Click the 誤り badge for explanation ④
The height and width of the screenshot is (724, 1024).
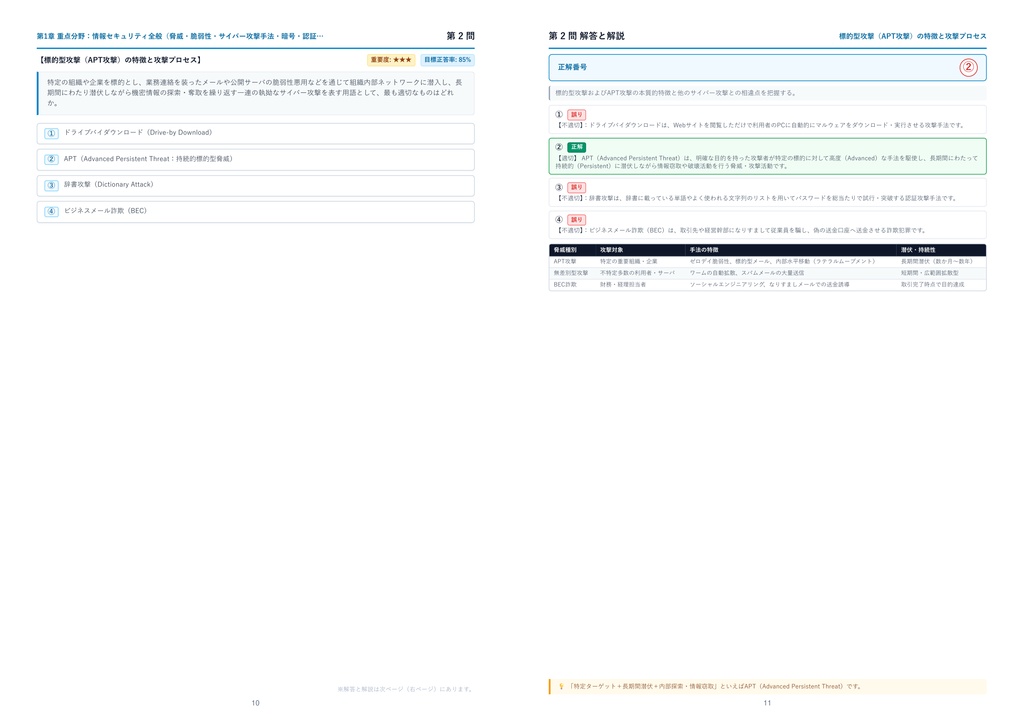[576, 220]
